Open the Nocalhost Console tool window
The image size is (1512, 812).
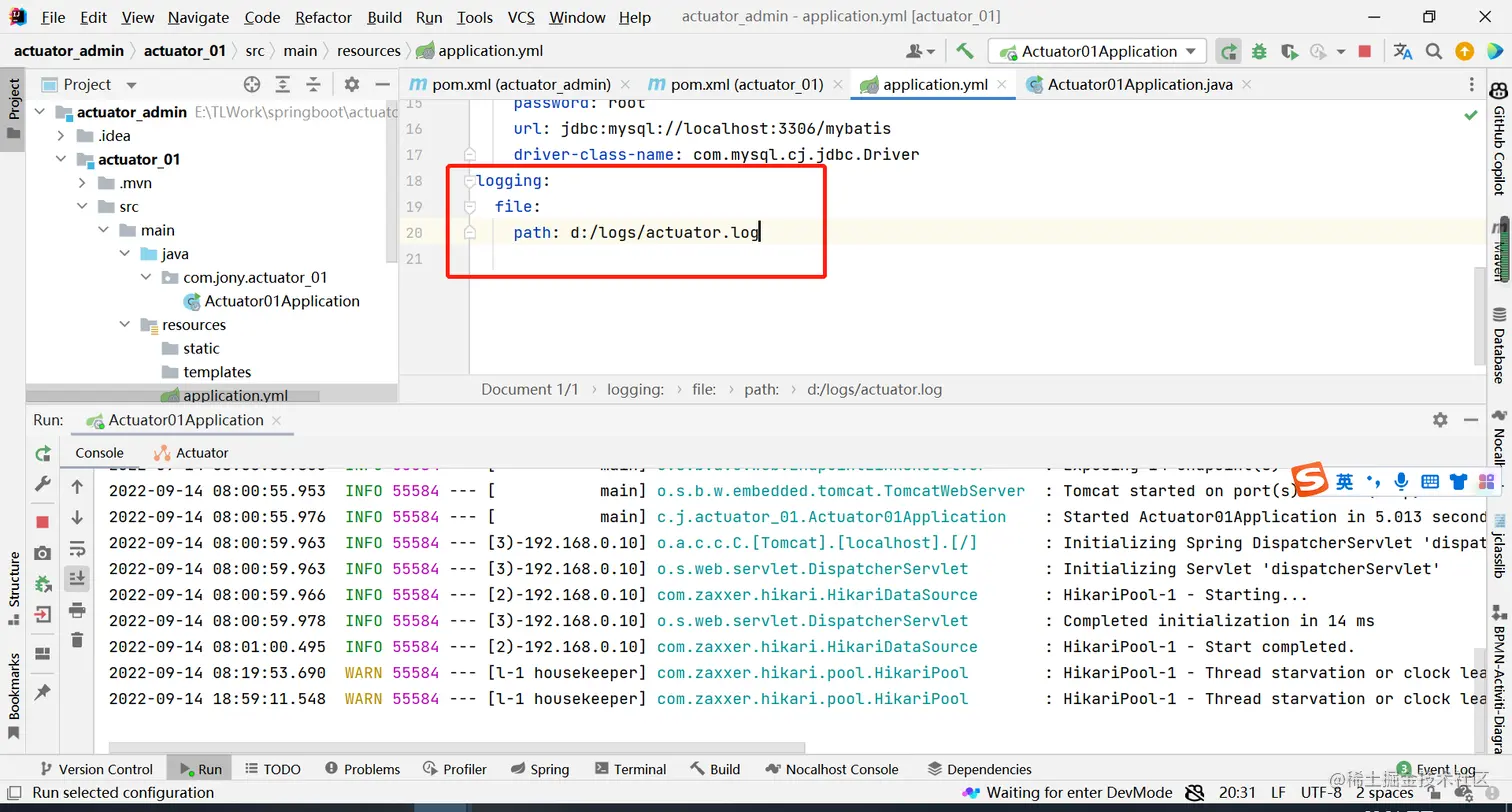(832, 769)
